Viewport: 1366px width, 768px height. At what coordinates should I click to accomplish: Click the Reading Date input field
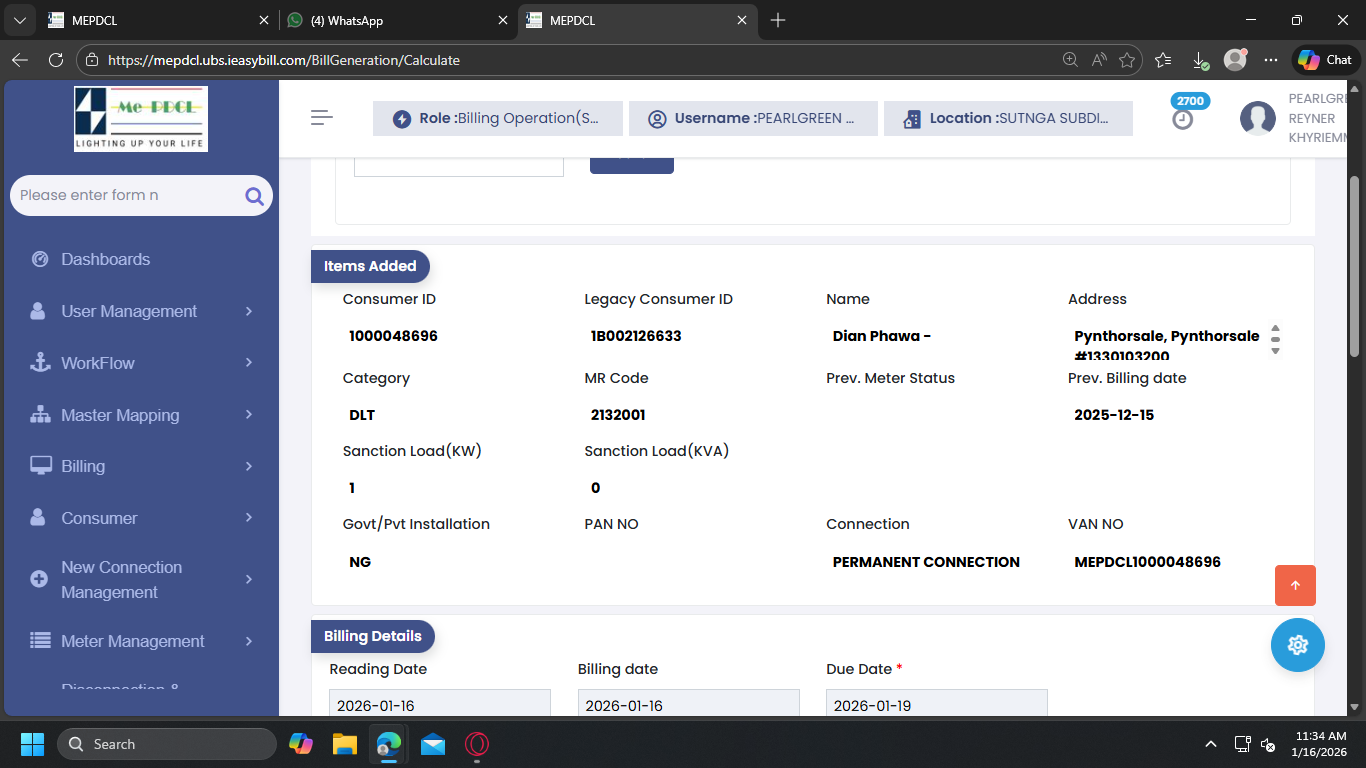click(439, 705)
